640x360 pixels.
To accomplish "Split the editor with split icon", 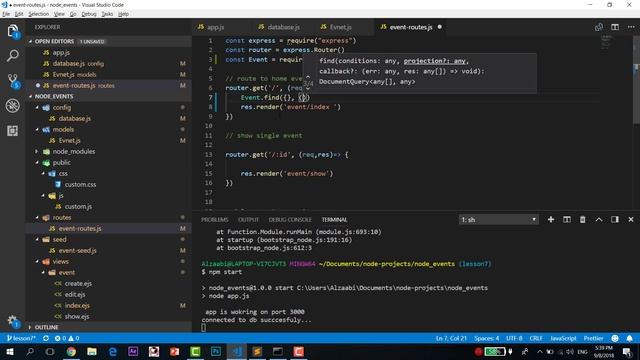I will point(615,27).
